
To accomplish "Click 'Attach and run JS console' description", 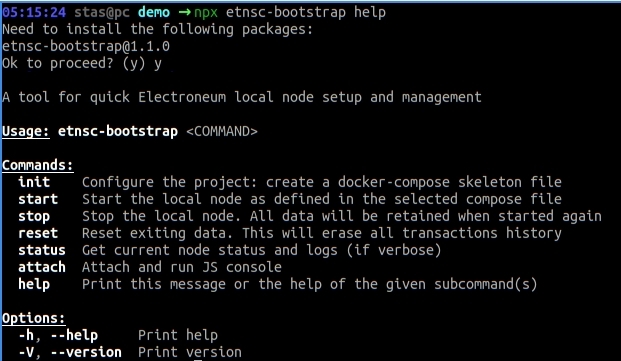I will [x=182, y=267].
